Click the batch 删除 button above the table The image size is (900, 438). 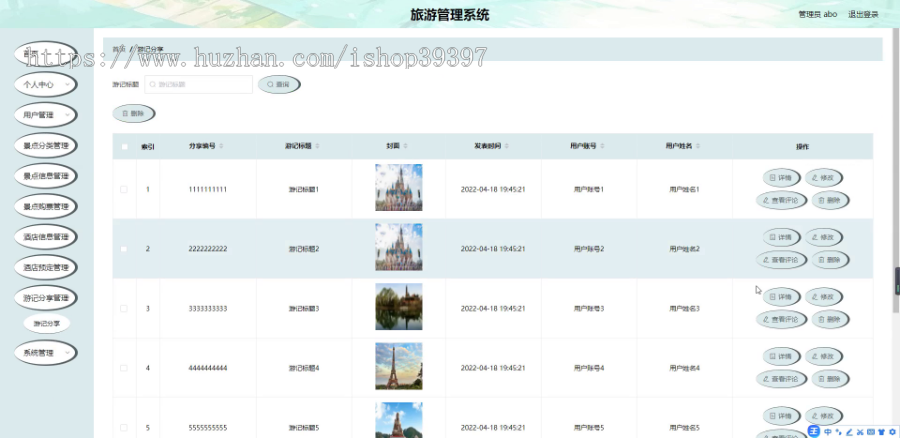point(134,114)
